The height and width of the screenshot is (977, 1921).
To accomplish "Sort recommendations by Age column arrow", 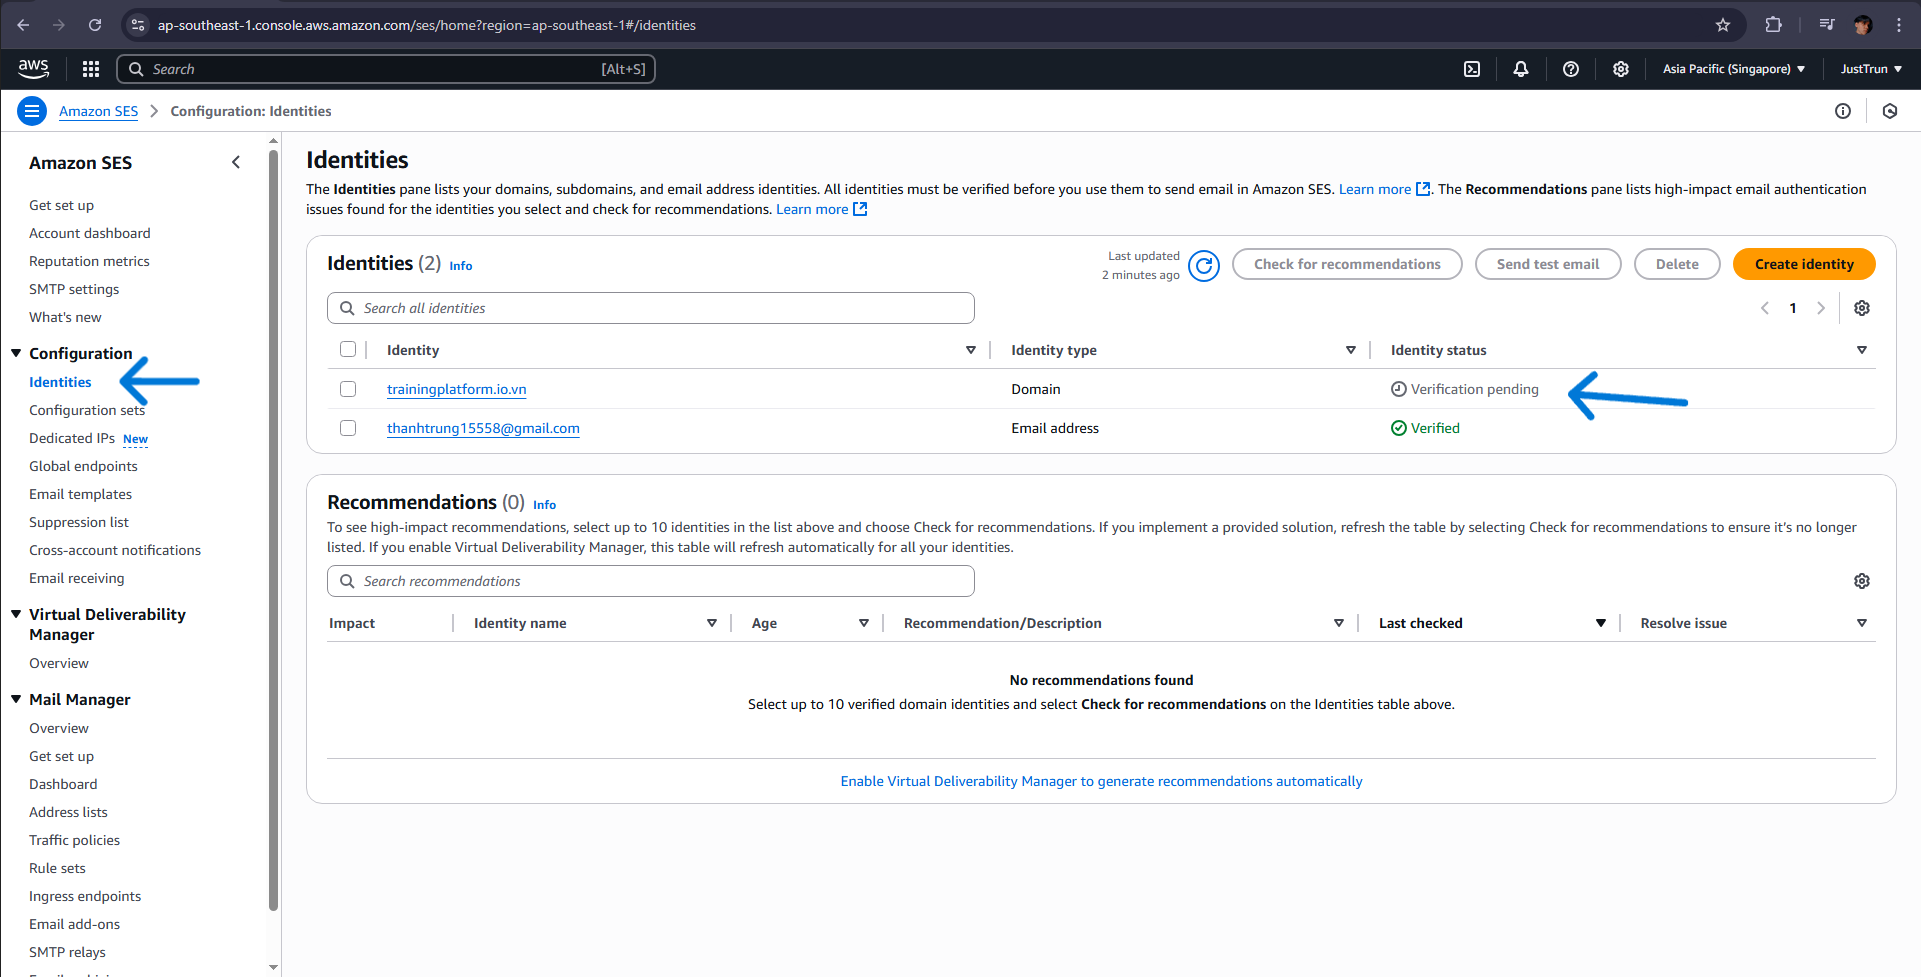I will pos(863,623).
